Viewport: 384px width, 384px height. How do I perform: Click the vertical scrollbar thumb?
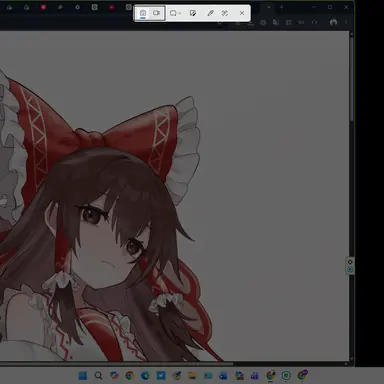pyautogui.click(x=351, y=79)
